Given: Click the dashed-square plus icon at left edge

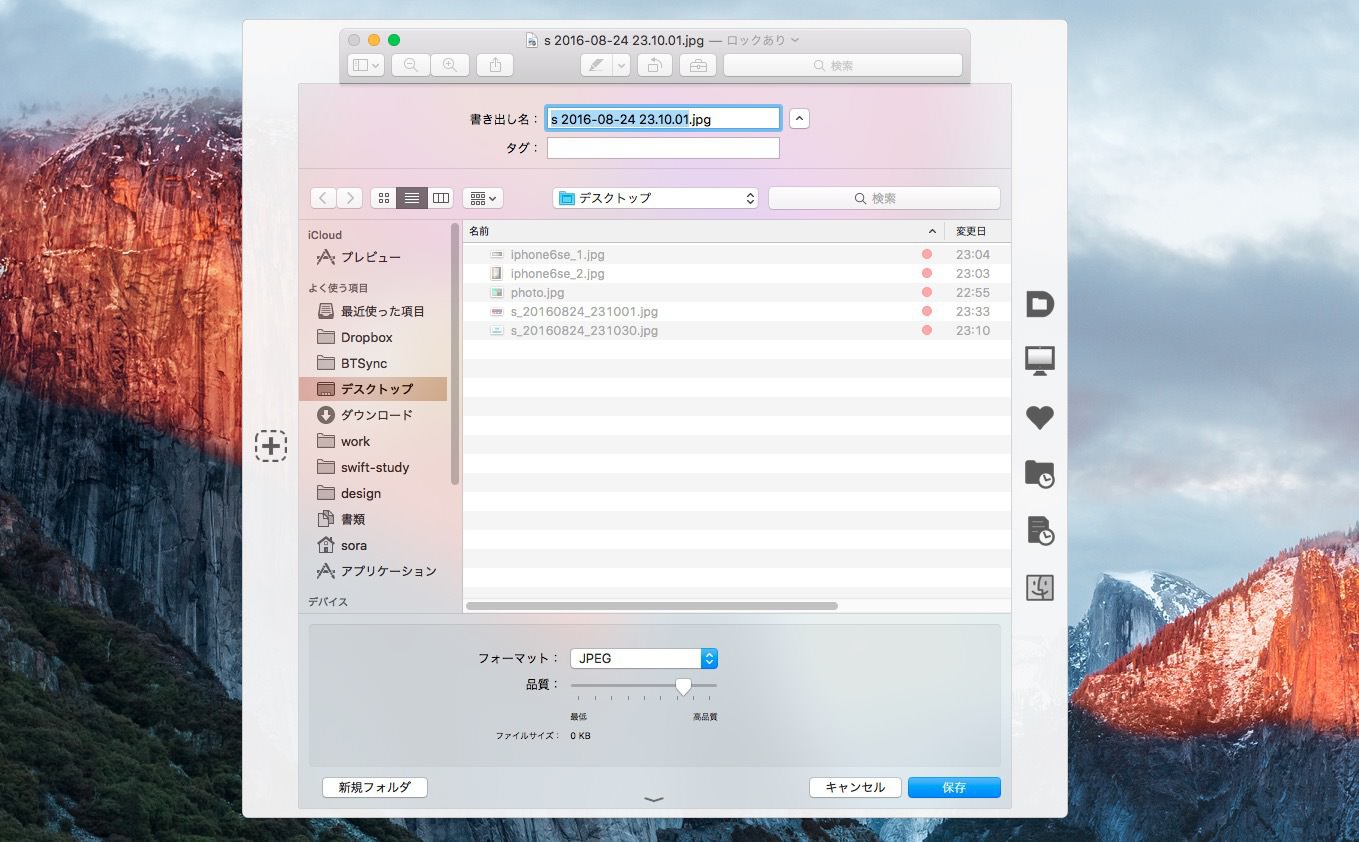Looking at the screenshot, I should point(270,446).
